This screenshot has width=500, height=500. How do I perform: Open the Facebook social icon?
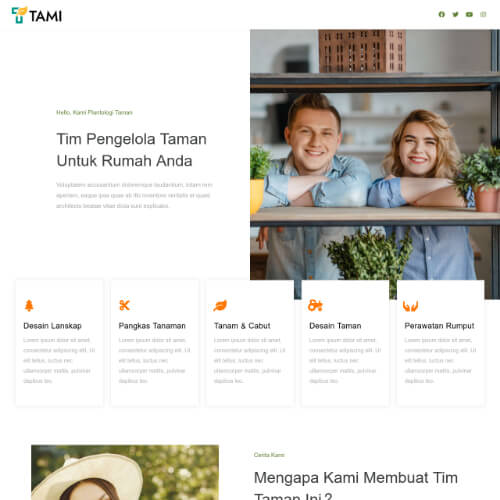point(442,14)
